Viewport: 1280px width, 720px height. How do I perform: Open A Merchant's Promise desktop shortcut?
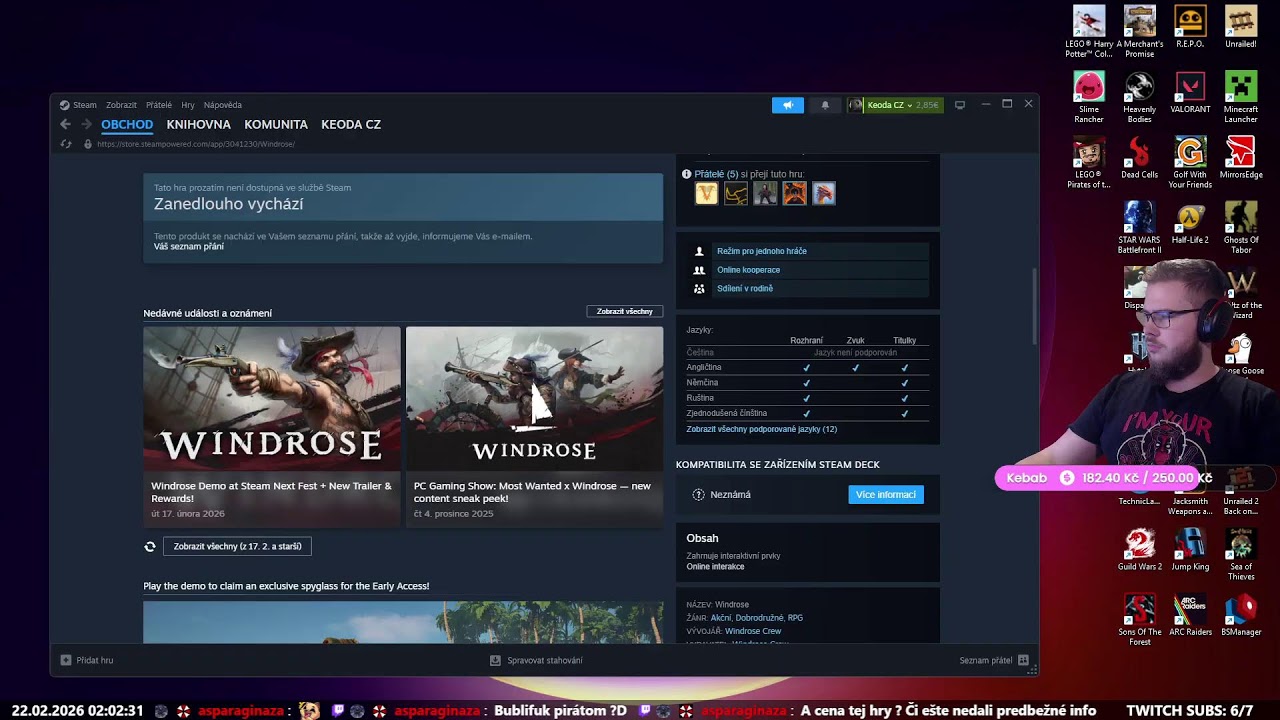(1140, 32)
